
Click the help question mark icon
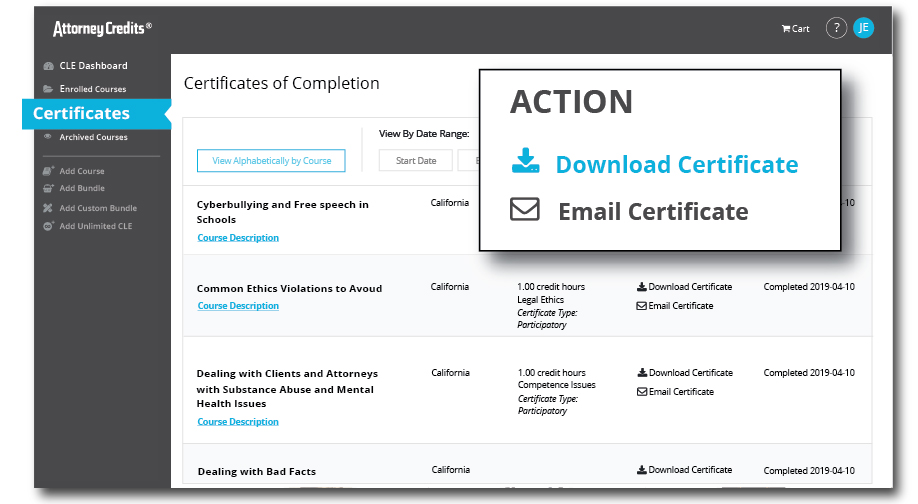[836, 28]
